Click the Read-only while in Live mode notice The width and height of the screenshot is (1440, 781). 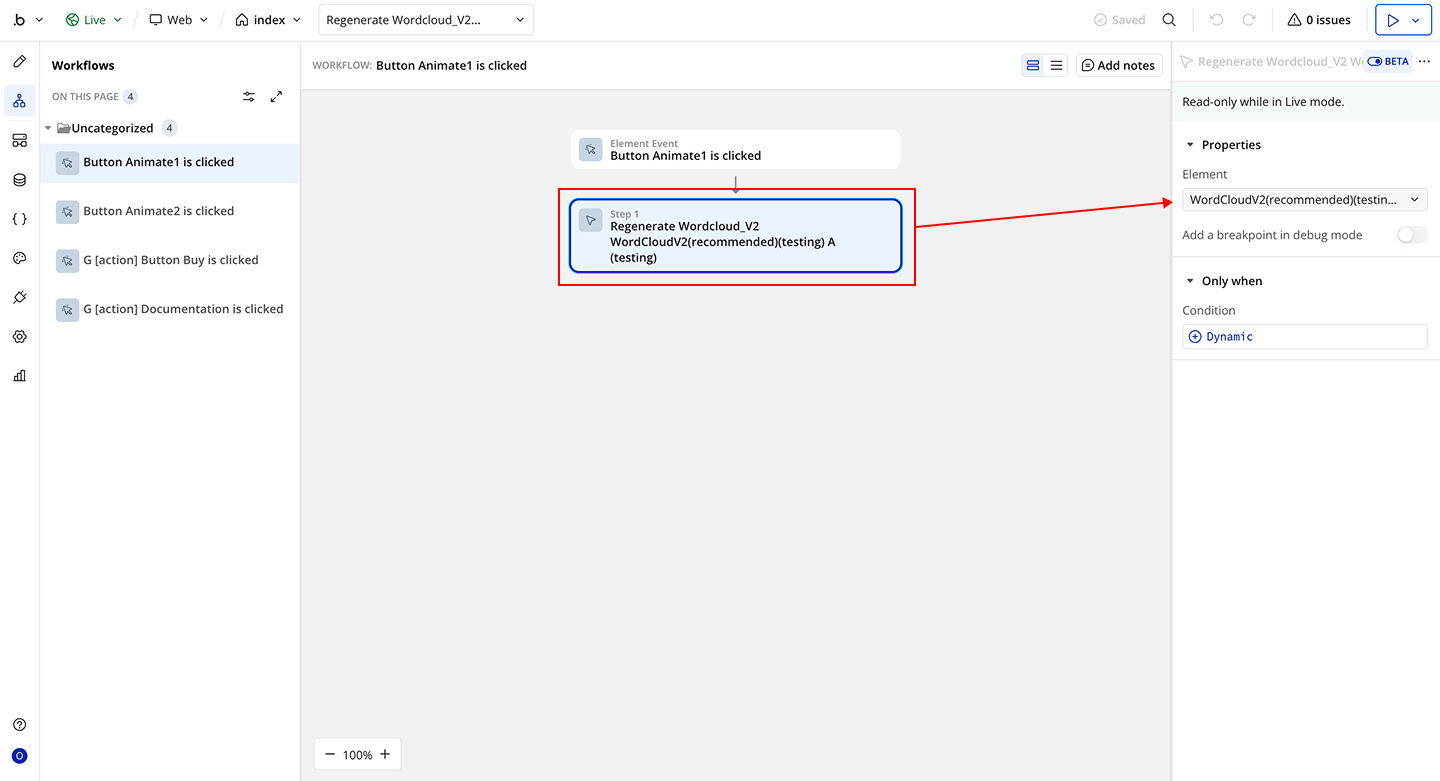(x=1263, y=102)
